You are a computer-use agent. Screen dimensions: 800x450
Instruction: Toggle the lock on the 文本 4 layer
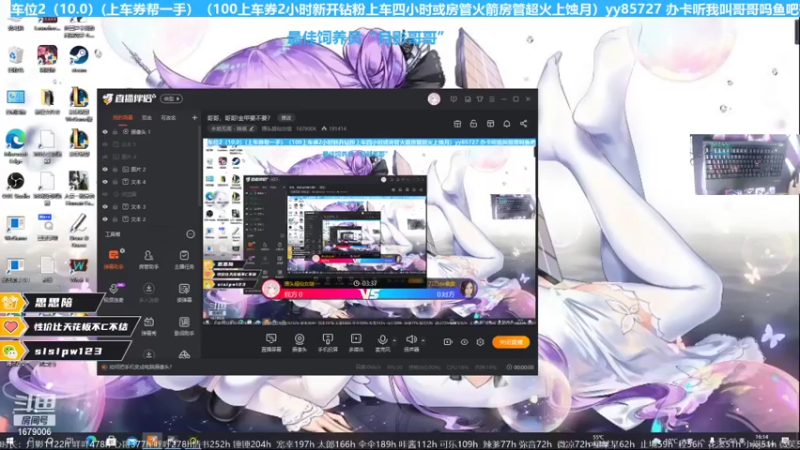pos(116,182)
